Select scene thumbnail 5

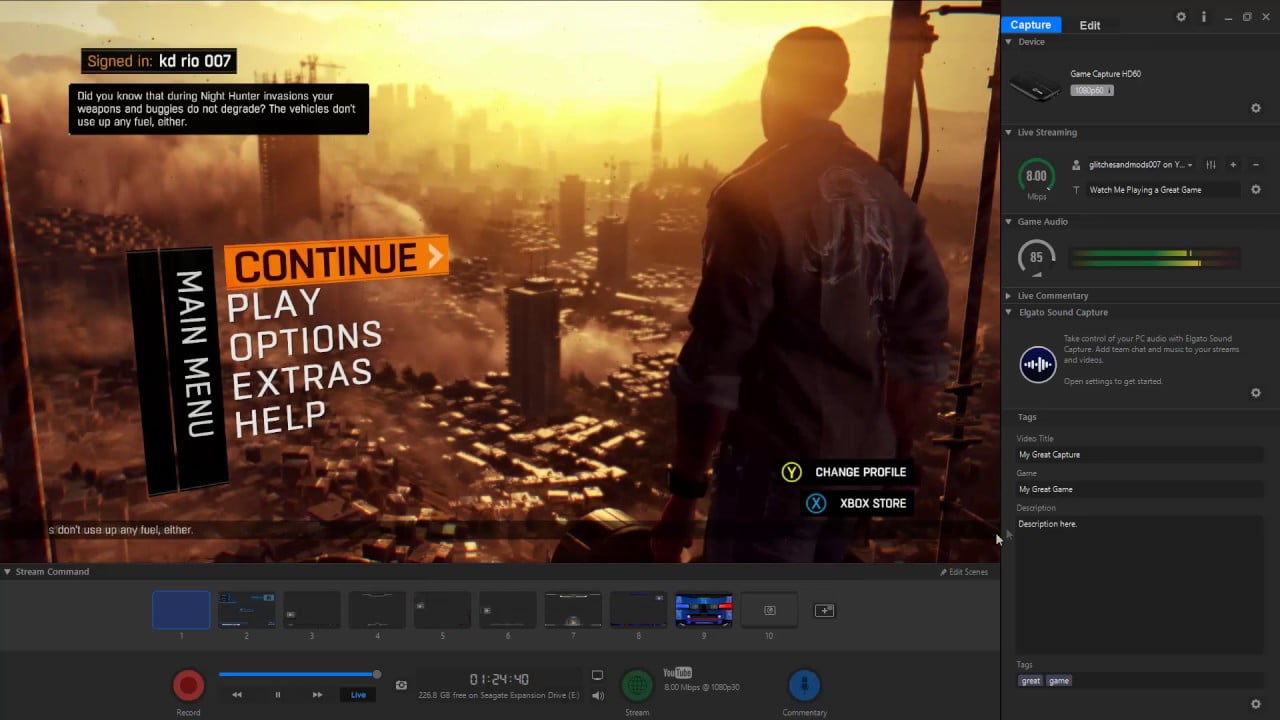[442, 609]
